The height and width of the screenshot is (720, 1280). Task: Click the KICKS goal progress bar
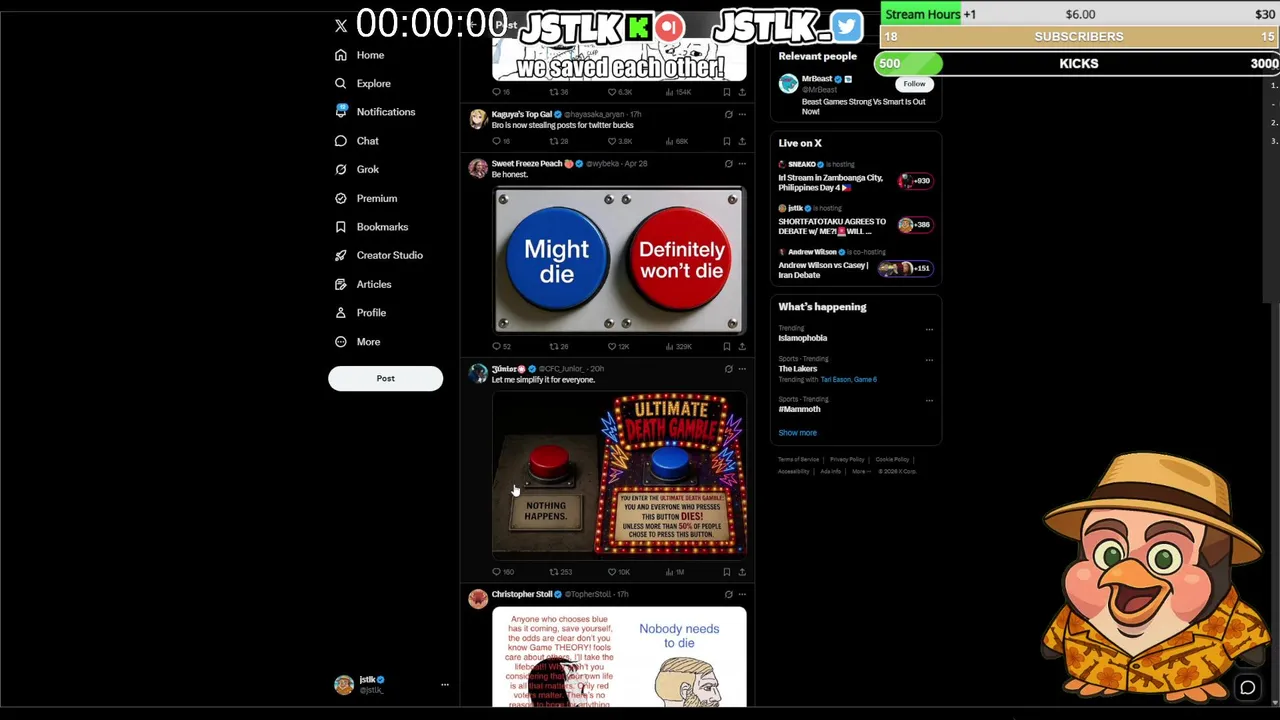[1078, 64]
